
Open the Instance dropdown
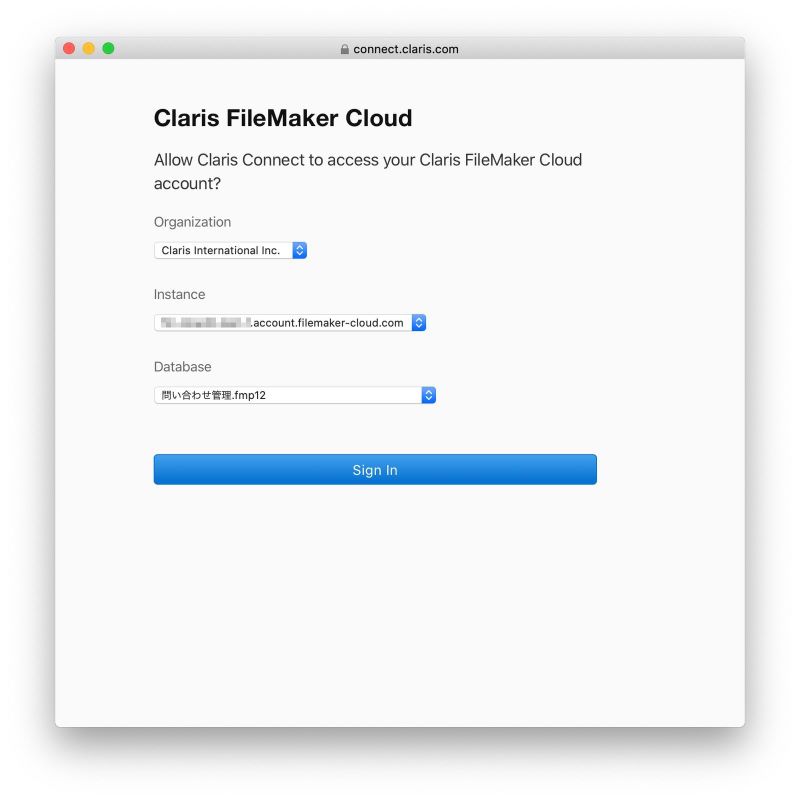290,323
